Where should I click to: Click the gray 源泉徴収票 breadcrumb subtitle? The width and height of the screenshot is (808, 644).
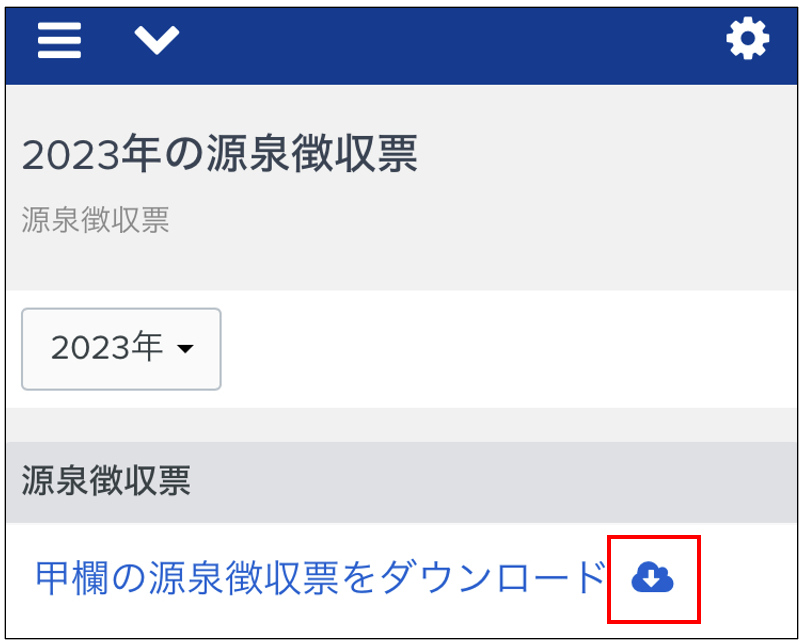tap(95, 220)
